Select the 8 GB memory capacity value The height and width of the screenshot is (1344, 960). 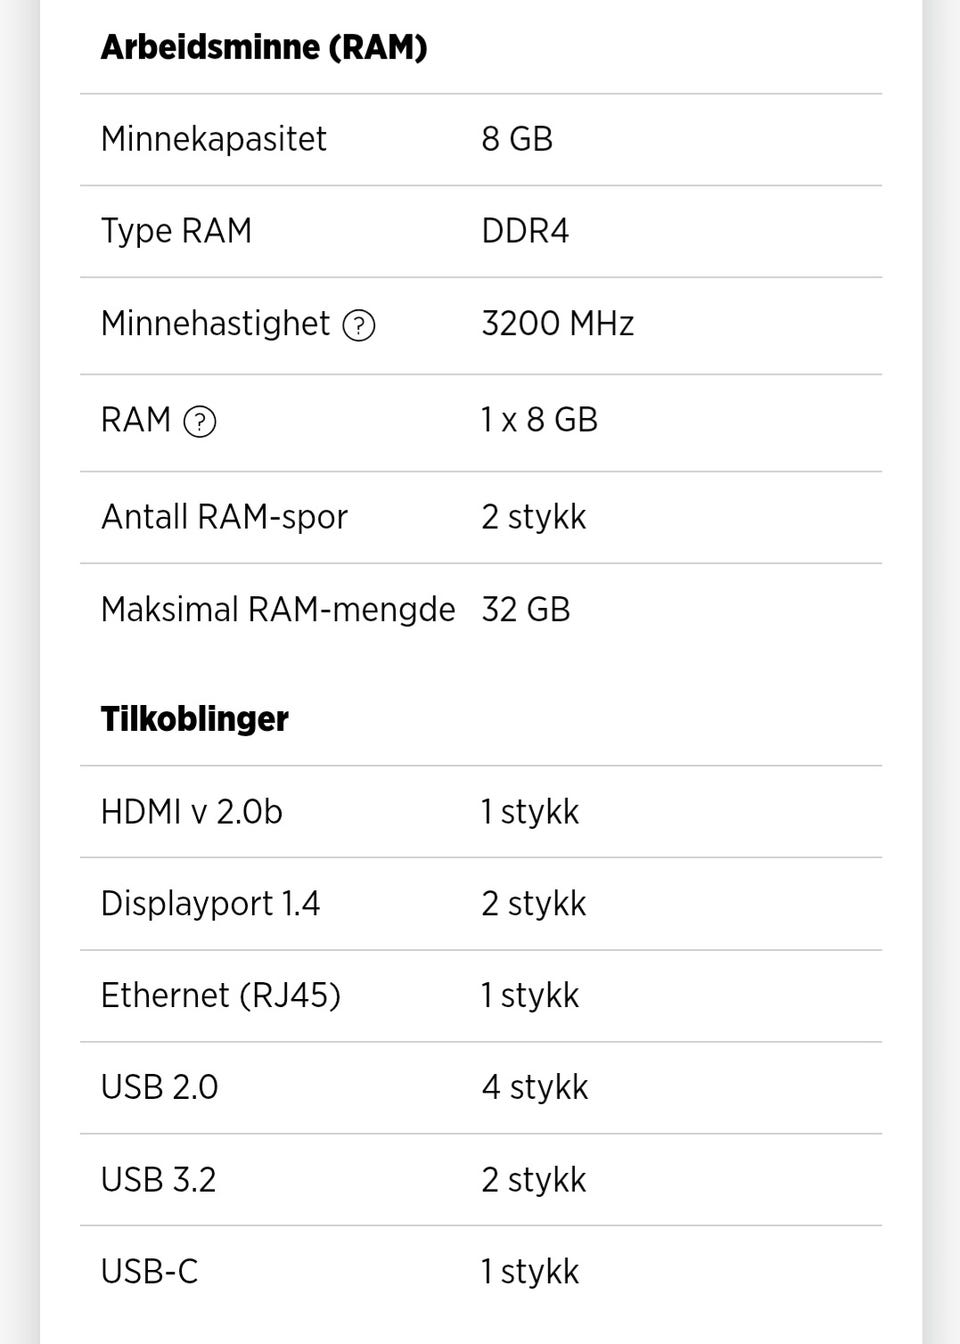pos(517,139)
